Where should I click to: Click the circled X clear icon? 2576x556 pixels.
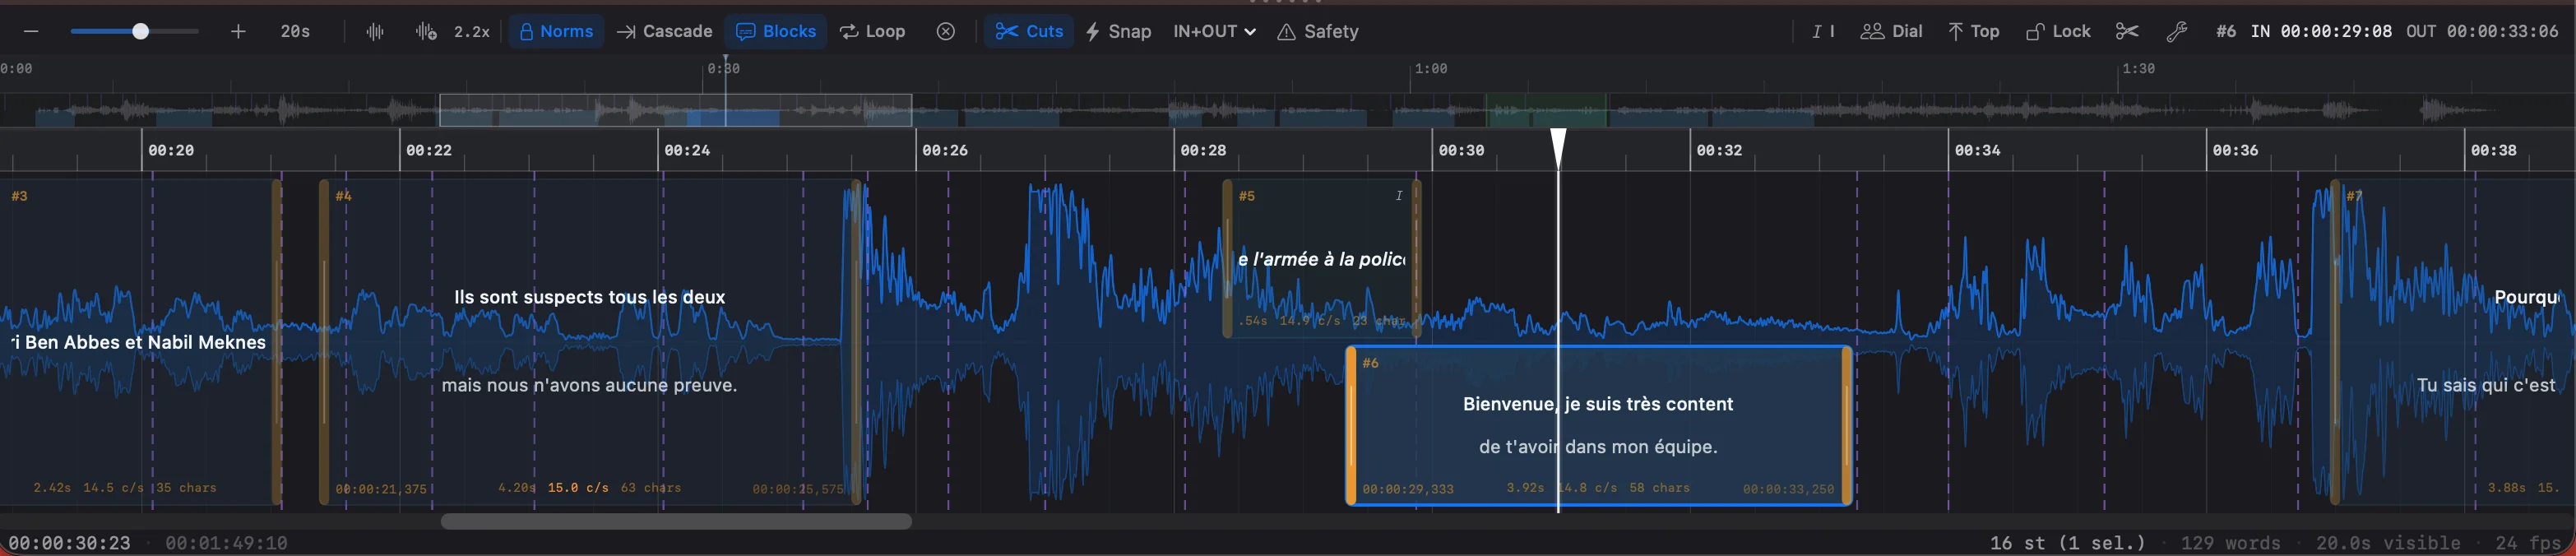[945, 32]
